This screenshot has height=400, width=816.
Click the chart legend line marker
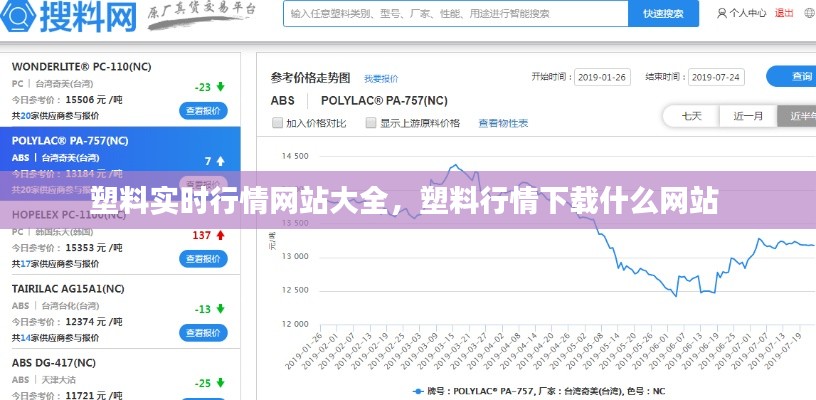point(423,392)
